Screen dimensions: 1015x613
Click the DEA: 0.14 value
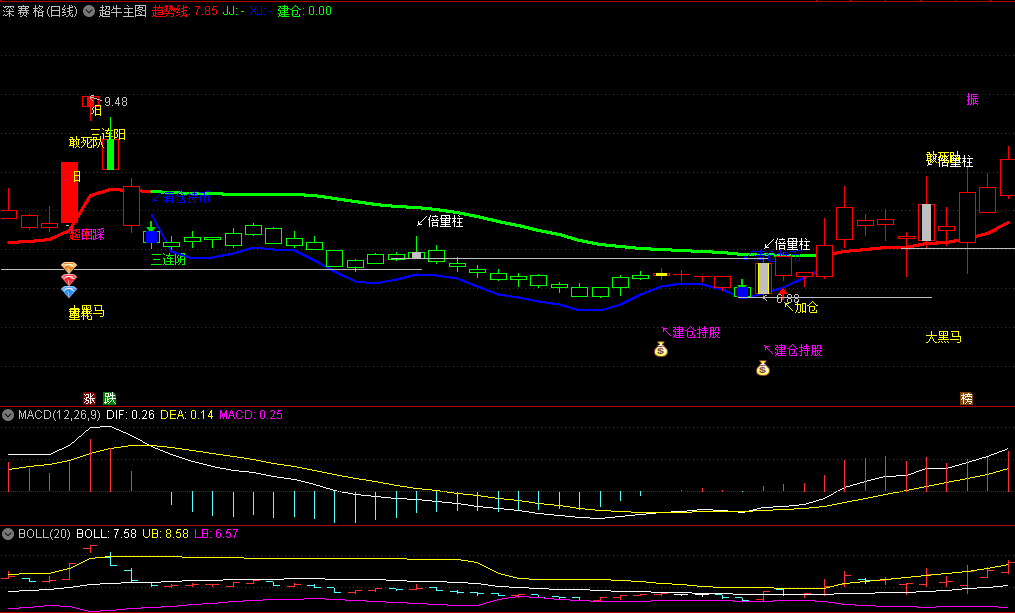[x=186, y=415]
